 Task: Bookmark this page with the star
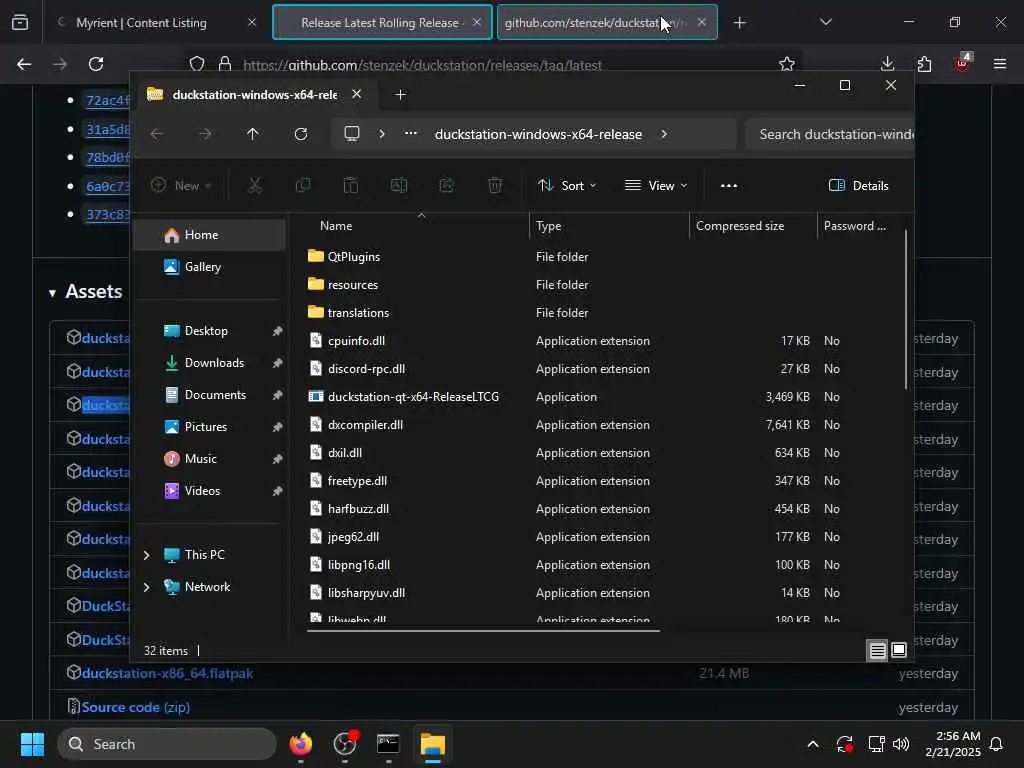click(x=787, y=64)
